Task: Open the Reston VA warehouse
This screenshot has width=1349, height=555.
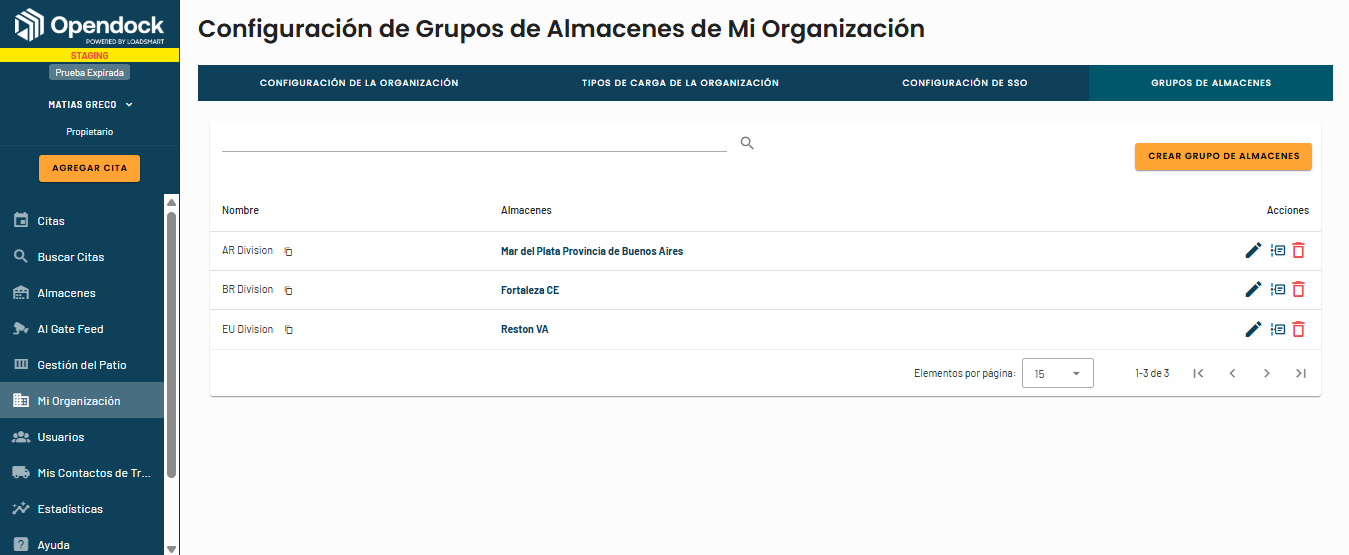Action: coord(525,329)
